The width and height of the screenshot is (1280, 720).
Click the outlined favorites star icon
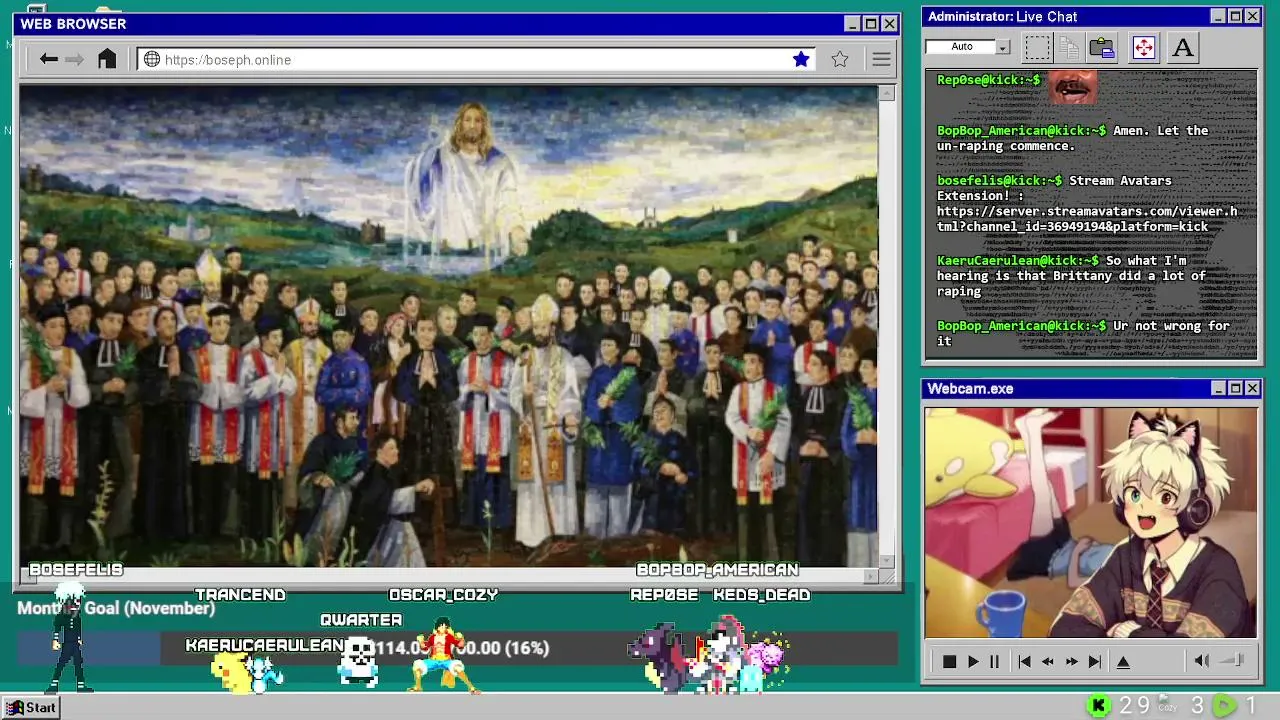[840, 59]
